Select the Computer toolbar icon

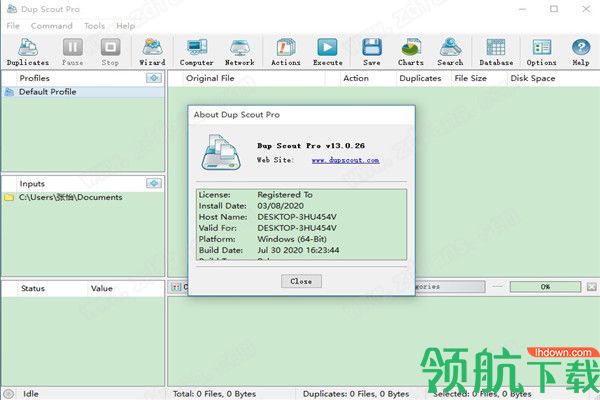197,52
